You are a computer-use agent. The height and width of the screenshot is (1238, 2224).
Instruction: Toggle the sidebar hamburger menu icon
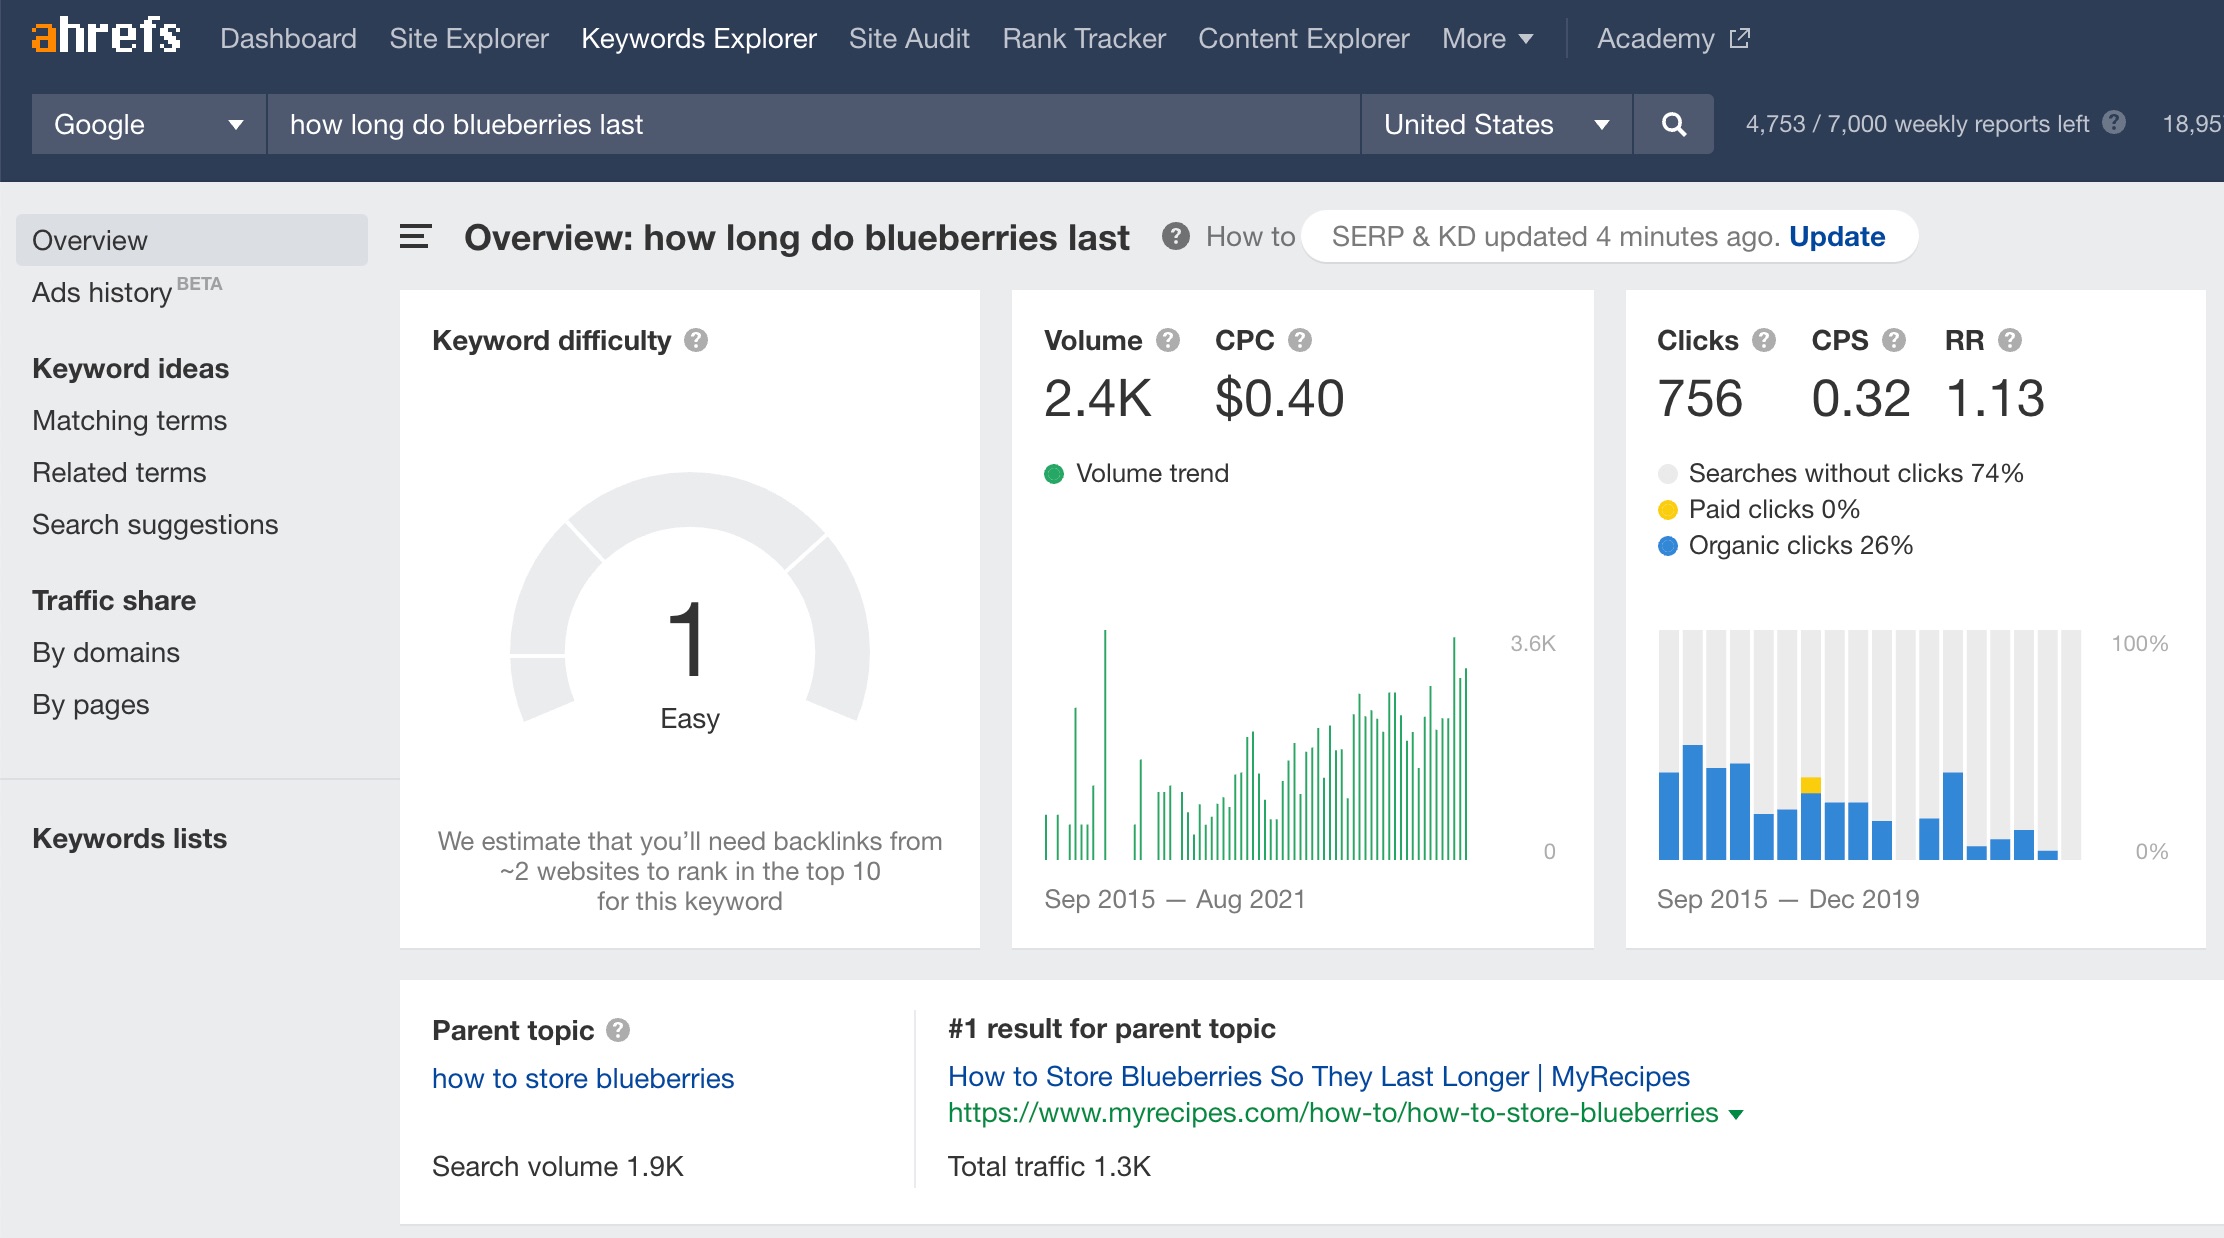coord(415,237)
